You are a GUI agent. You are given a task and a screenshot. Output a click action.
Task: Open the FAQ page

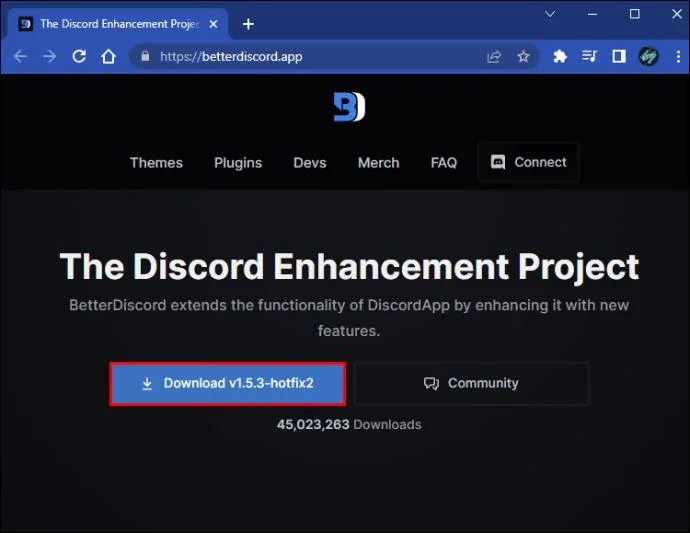(444, 163)
